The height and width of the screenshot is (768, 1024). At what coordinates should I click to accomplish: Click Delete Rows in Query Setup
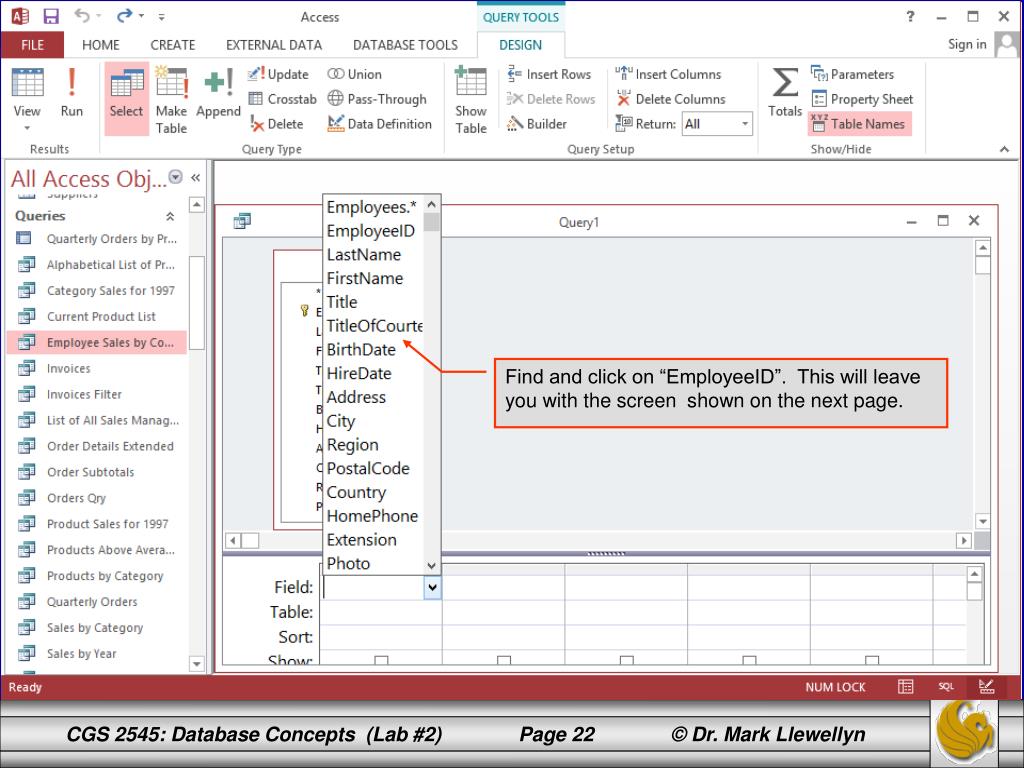551,99
